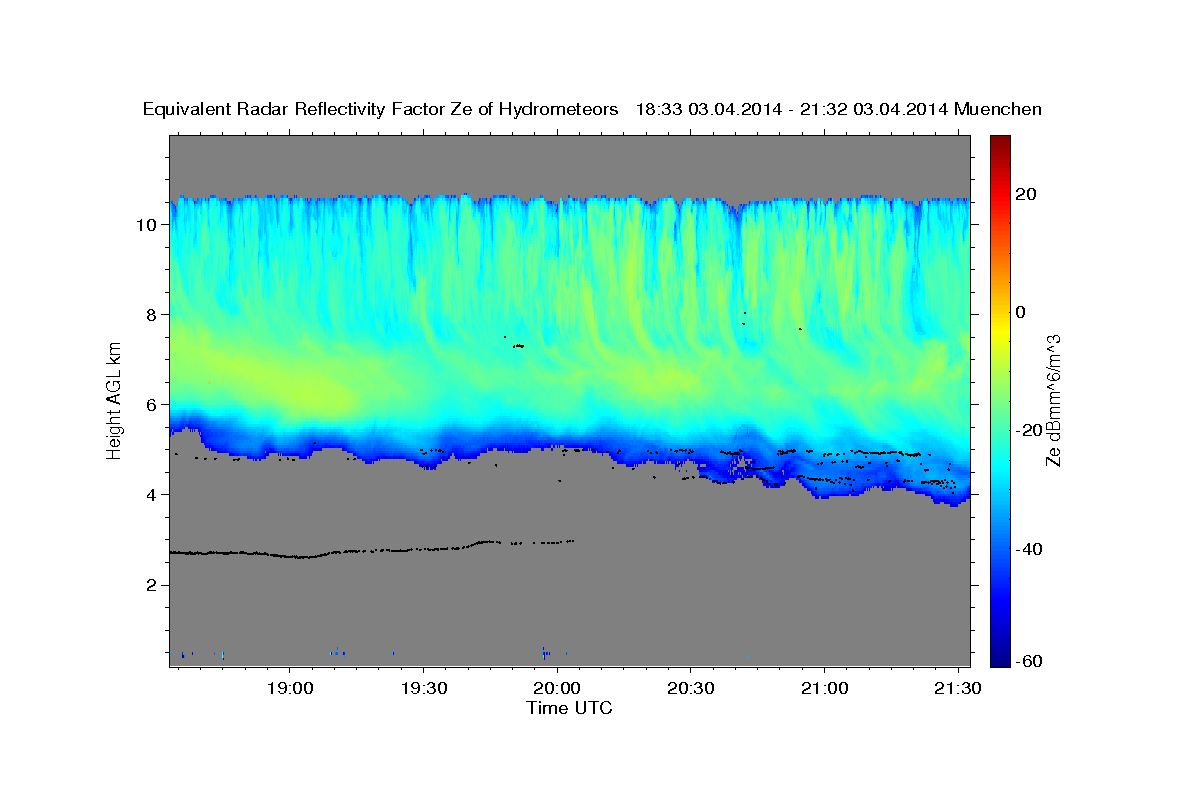Click the height tick label 4
Image resolution: width=1200 pixels, height=800 pixels.
pos(152,495)
